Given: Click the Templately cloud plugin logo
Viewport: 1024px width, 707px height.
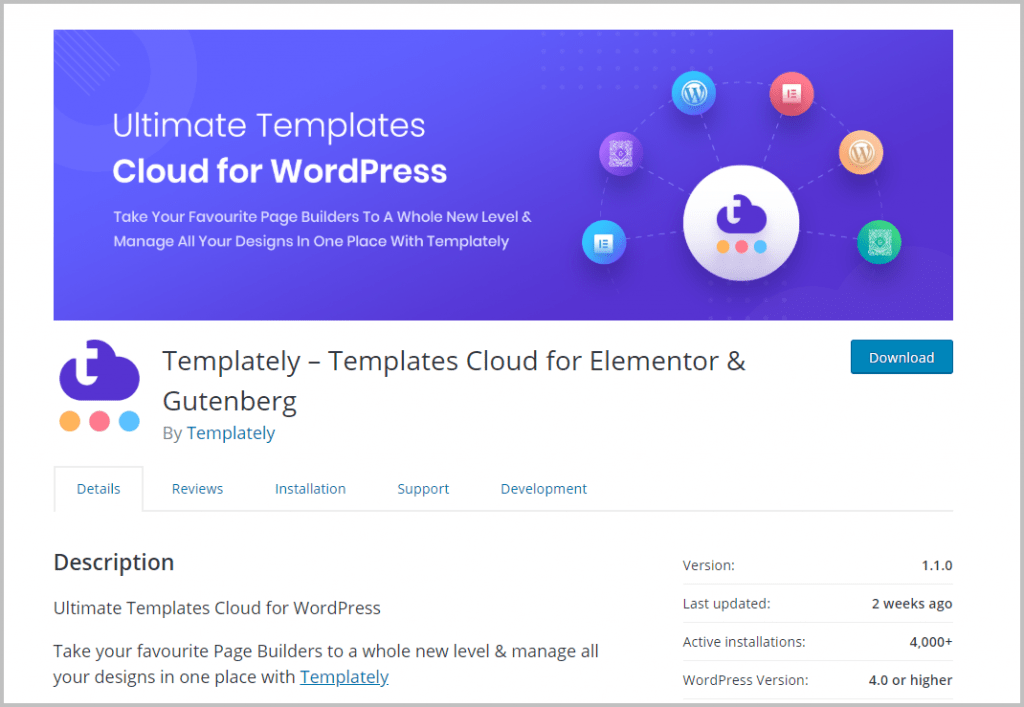Looking at the screenshot, I should click(99, 385).
